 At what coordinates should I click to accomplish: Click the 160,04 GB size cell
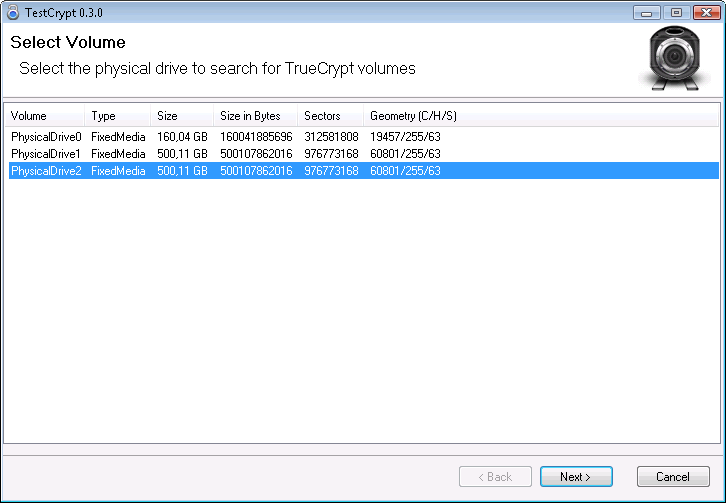tap(182, 137)
